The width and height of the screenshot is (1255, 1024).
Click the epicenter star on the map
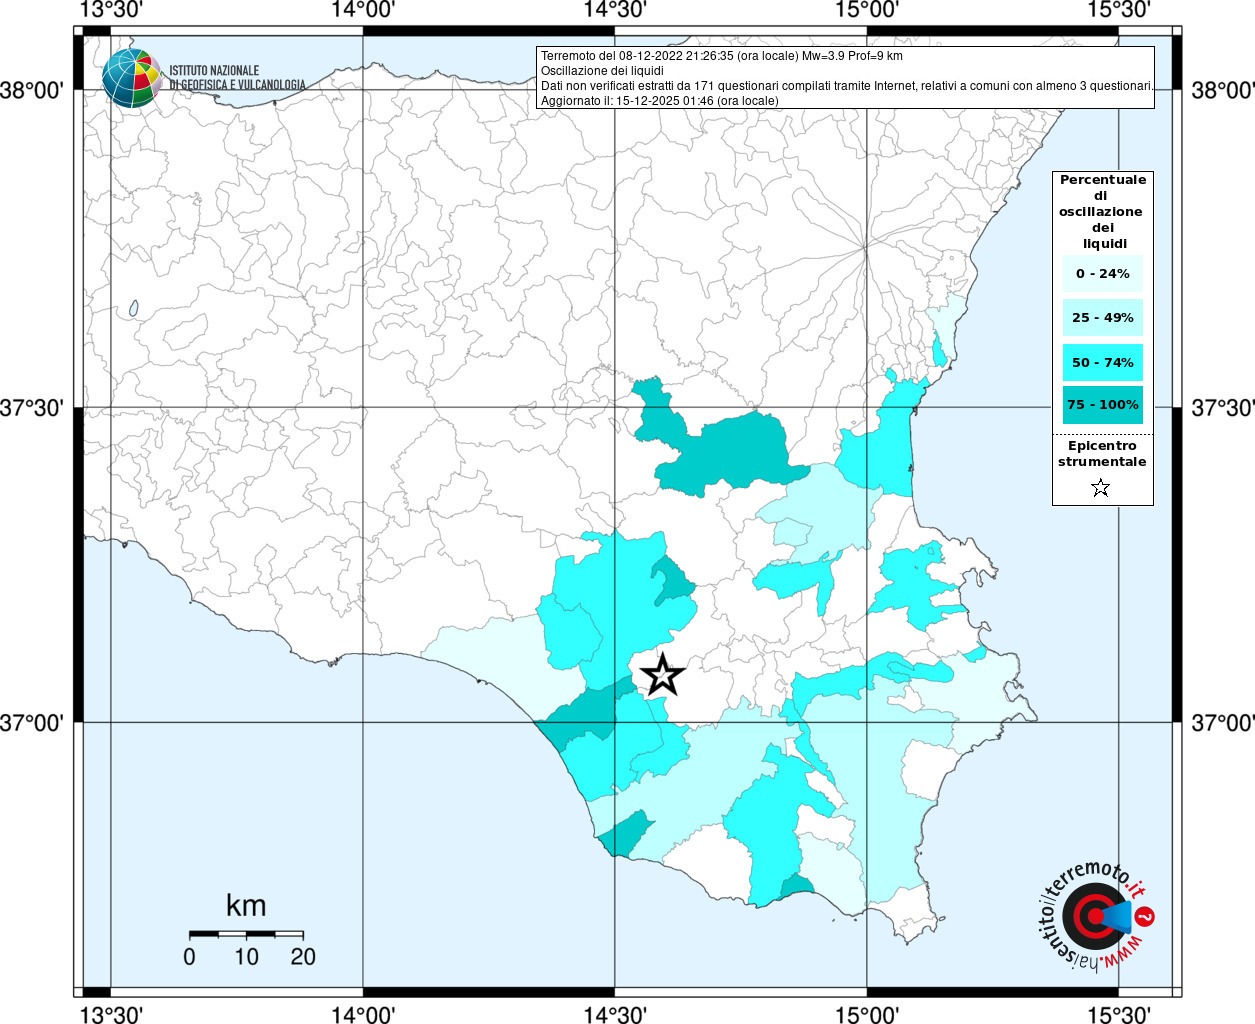662,675
